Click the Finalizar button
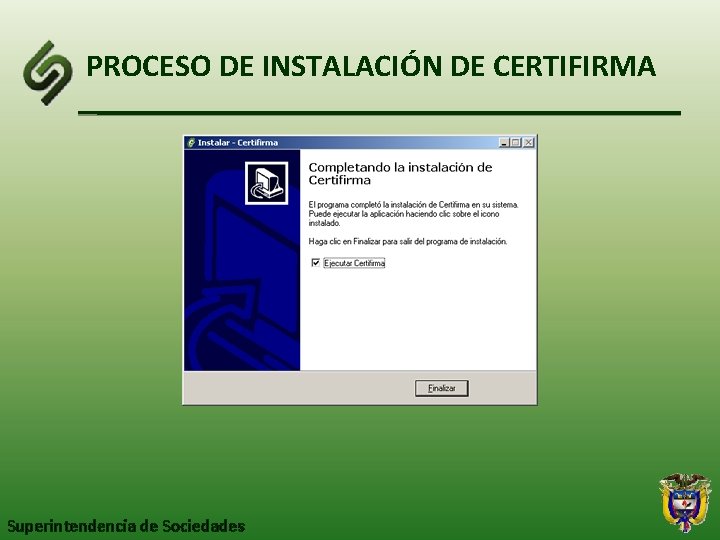This screenshot has height=540, width=720. coord(441,388)
